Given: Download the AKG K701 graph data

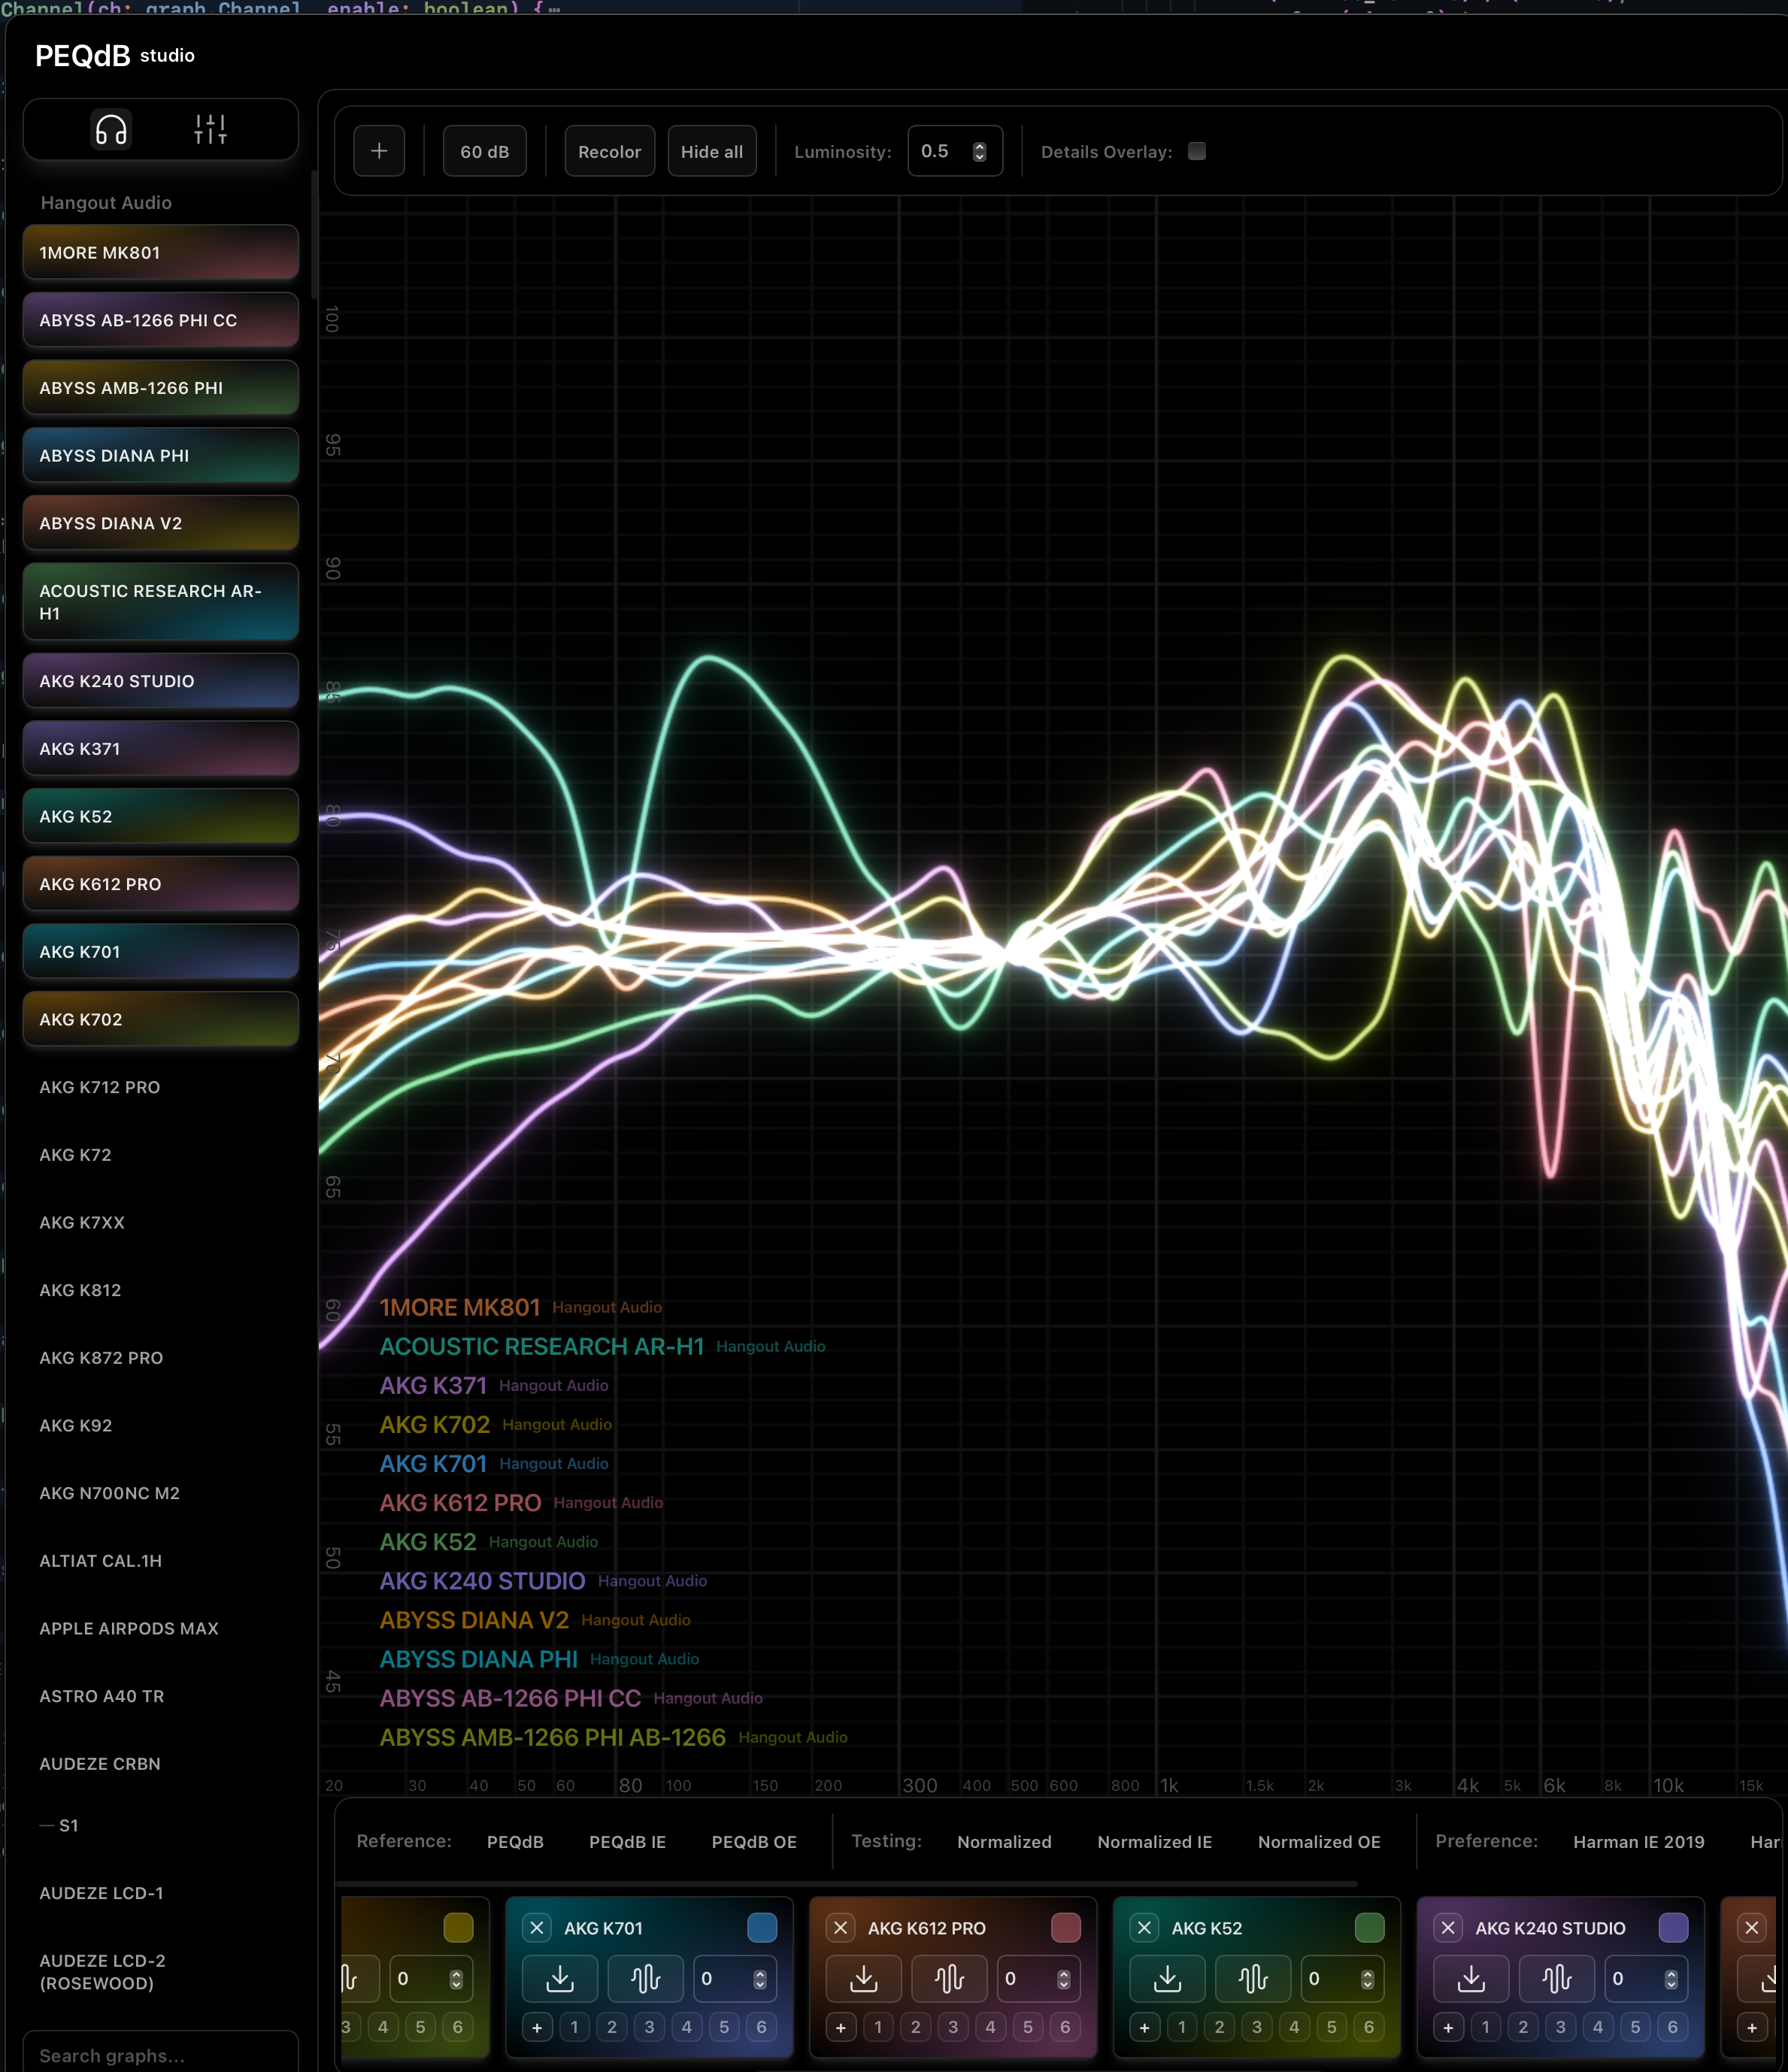Looking at the screenshot, I should (560, 1978).
